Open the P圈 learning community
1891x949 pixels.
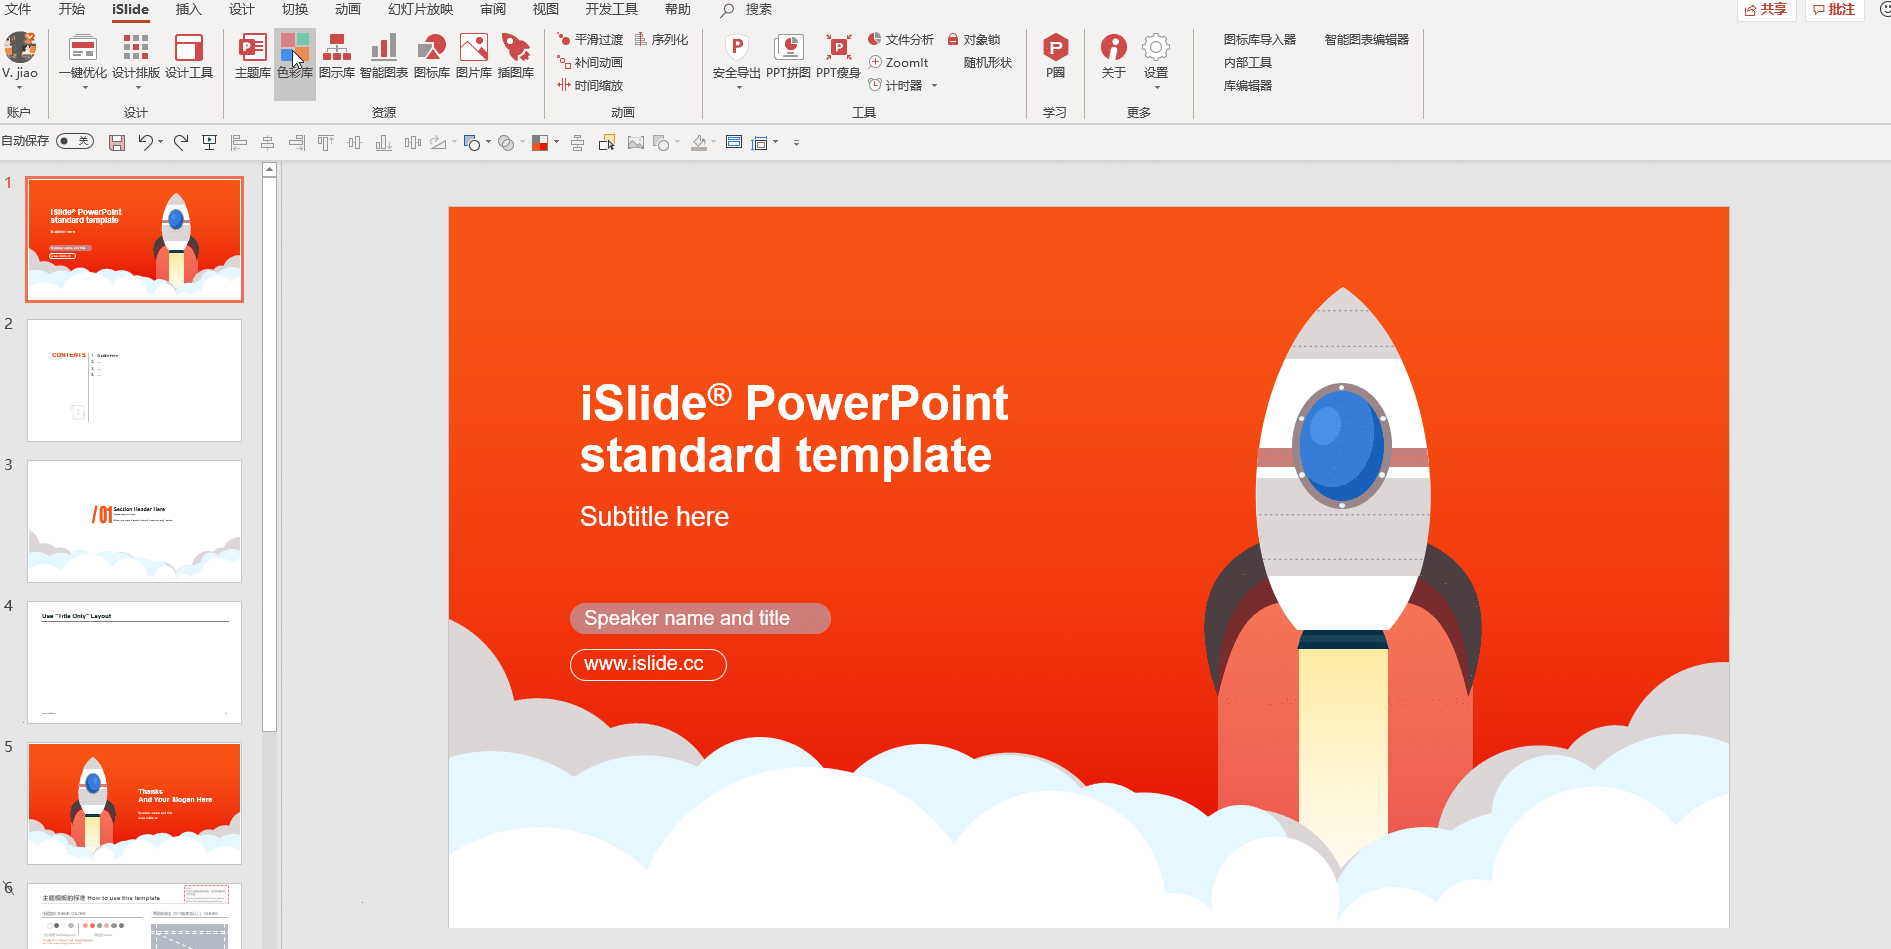1055,55
